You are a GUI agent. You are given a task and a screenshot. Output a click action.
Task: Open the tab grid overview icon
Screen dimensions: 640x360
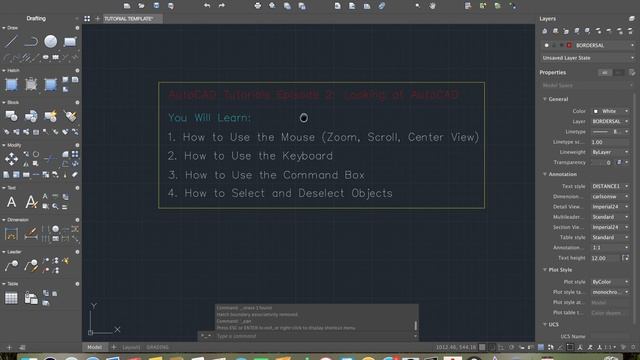point(87,19)
